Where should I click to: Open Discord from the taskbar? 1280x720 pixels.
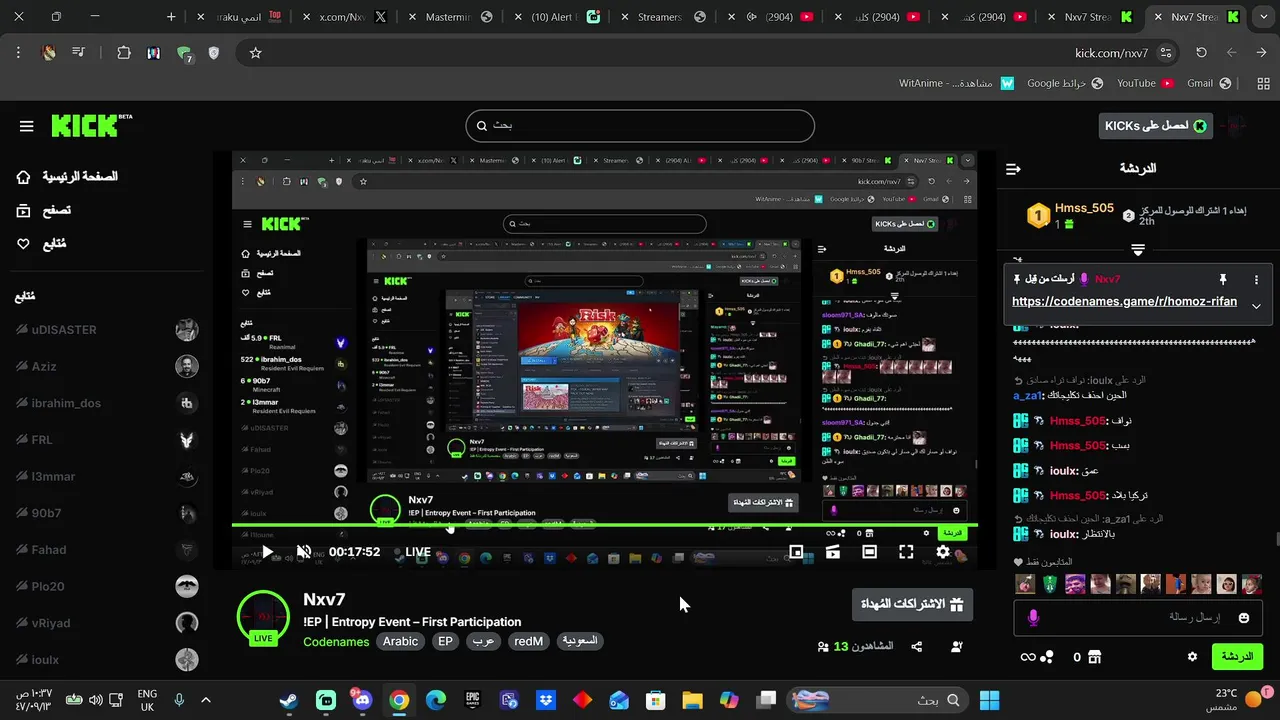[x=362, y=700]
